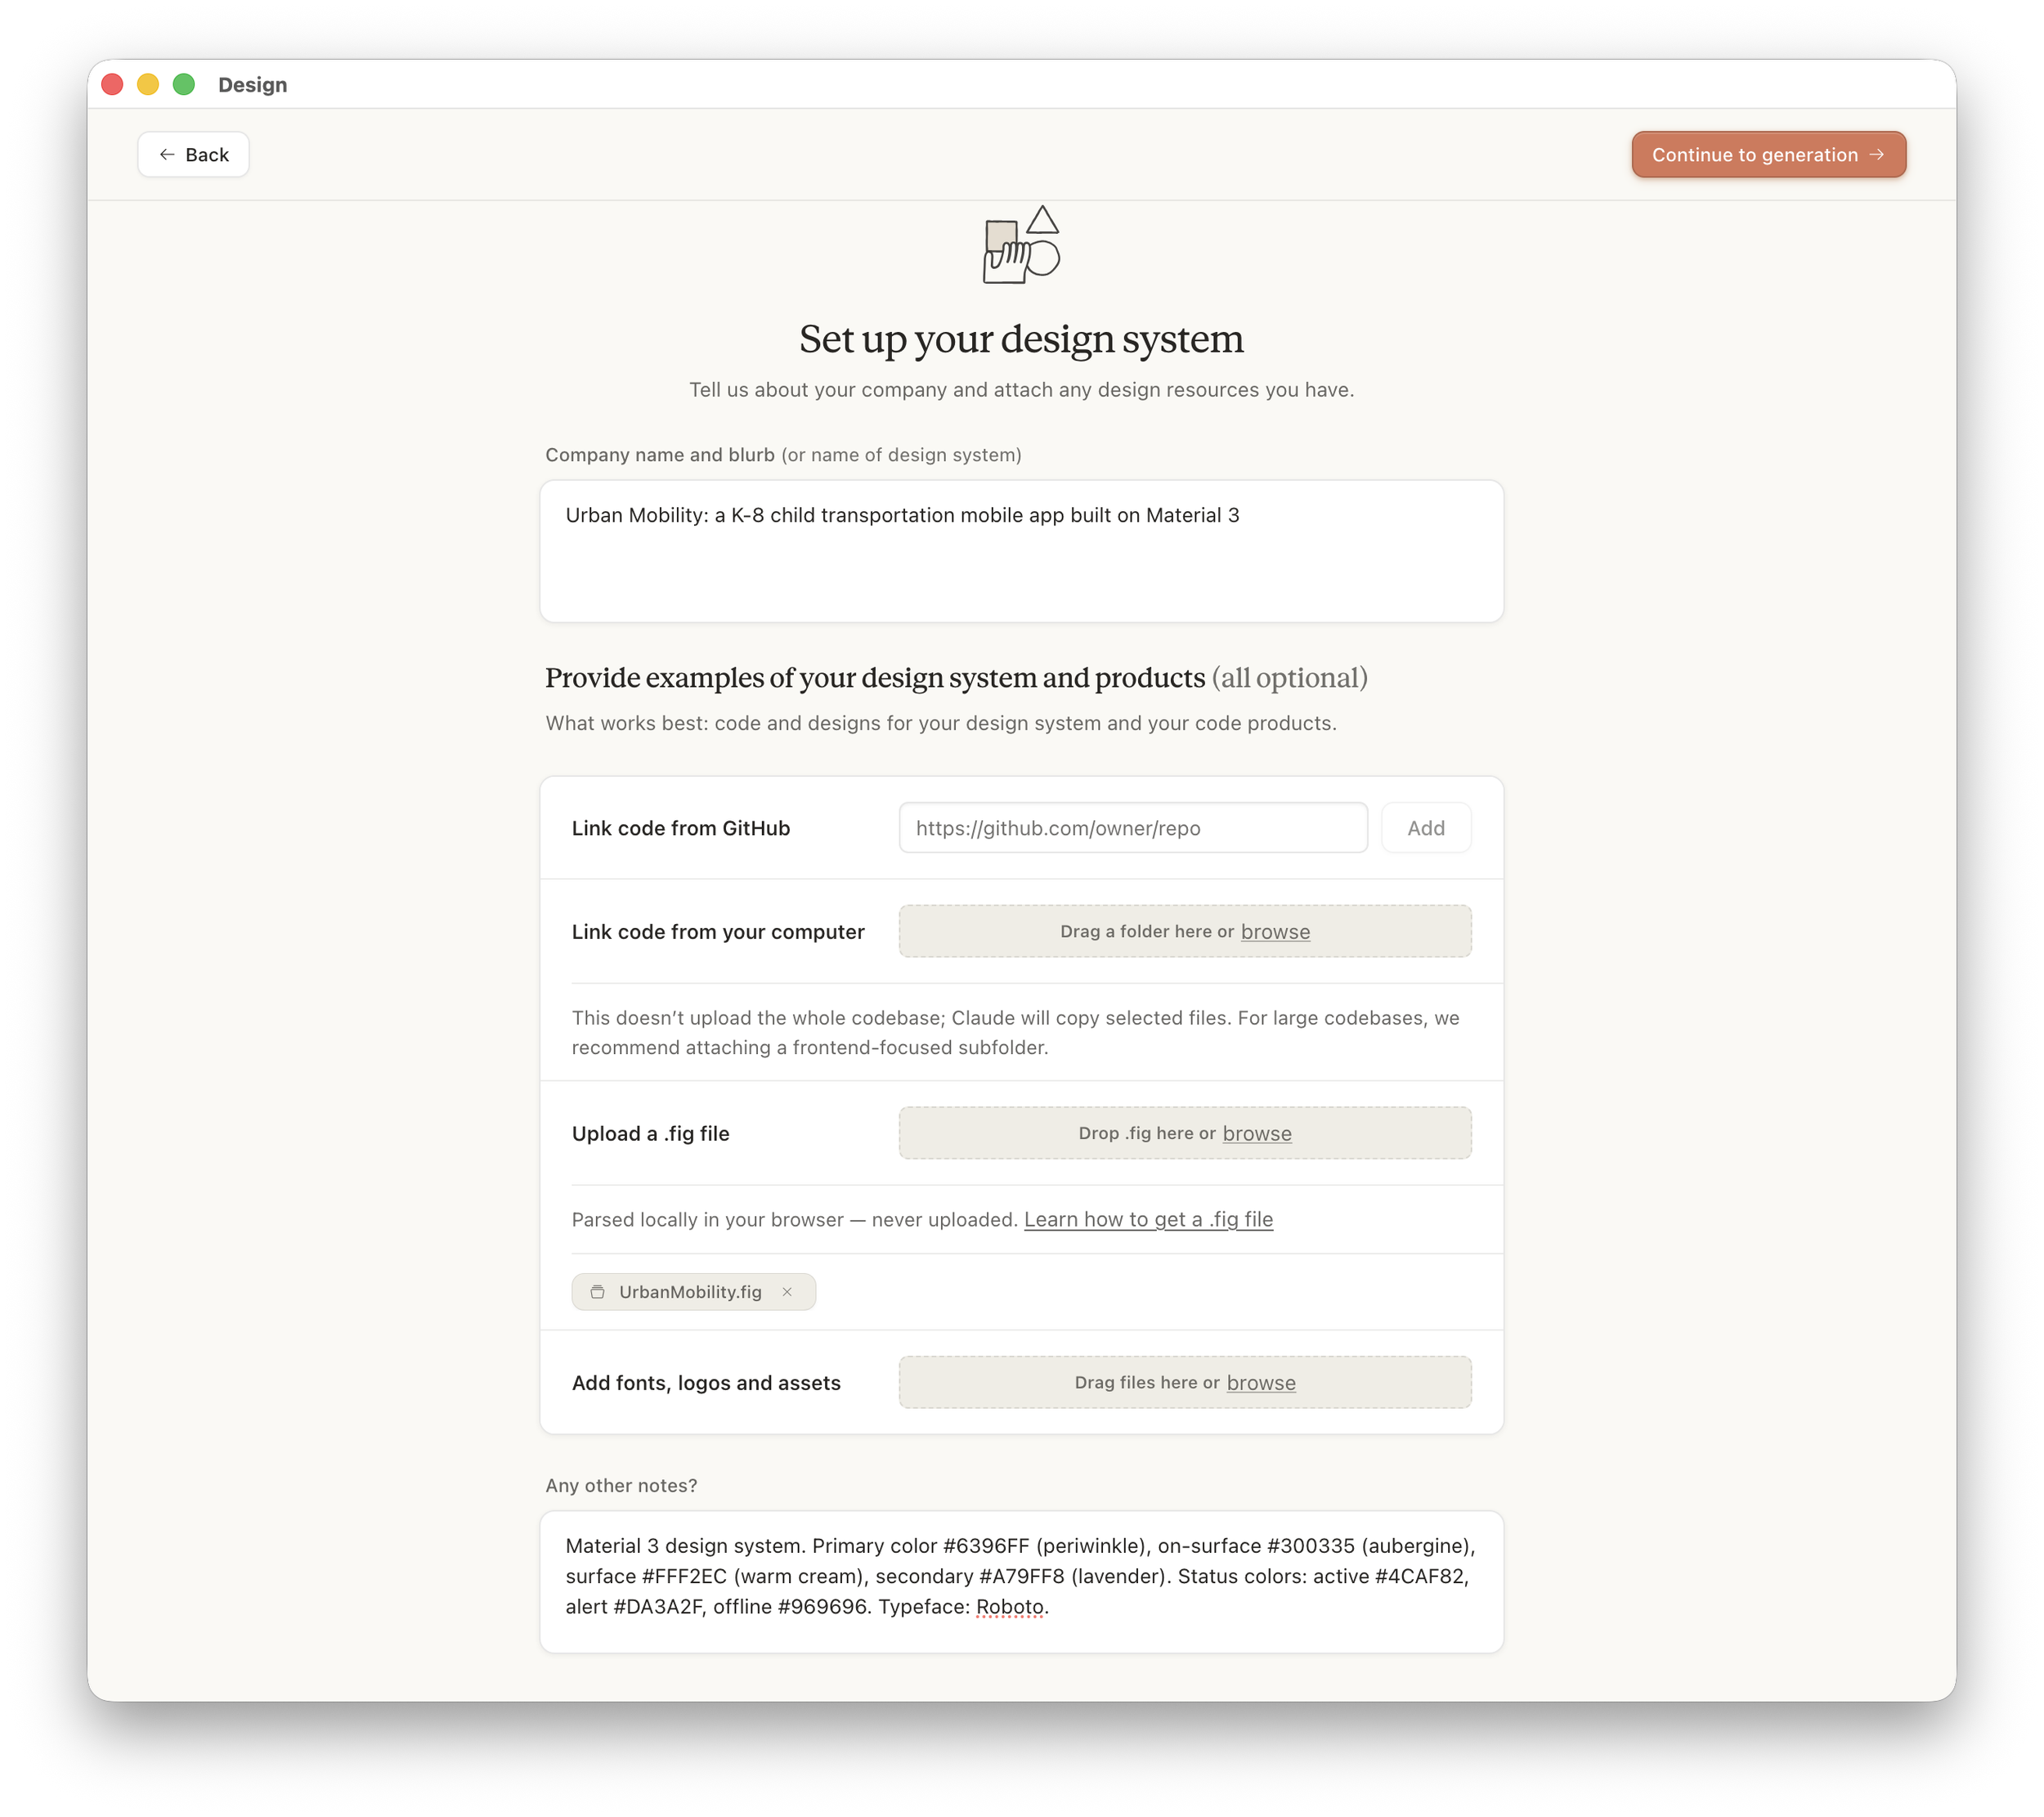Image resolution: width=2044 pixels, height=1817 pixels.
Task: Minimize window with yellow button
Action: click(148, 85)
